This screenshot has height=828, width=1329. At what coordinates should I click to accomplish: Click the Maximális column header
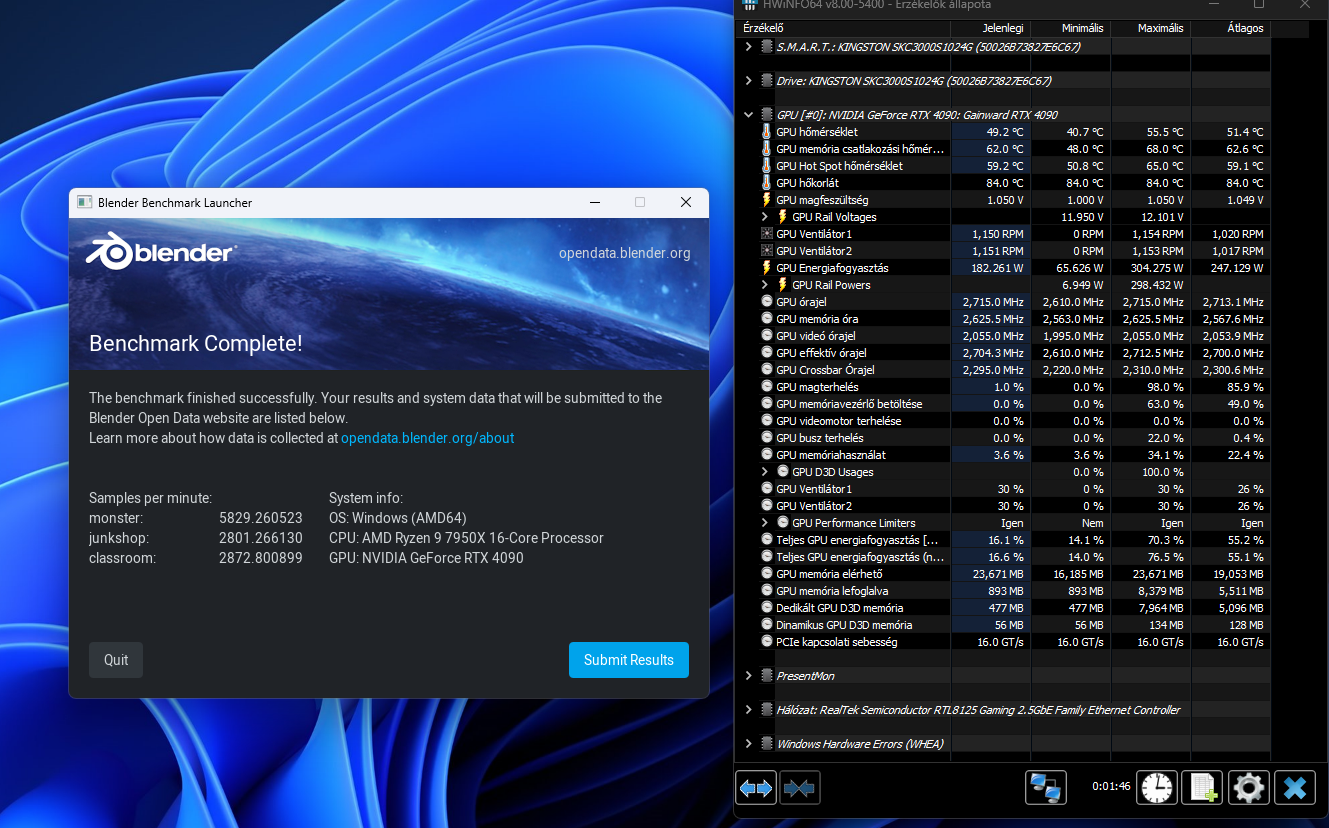1151,28
